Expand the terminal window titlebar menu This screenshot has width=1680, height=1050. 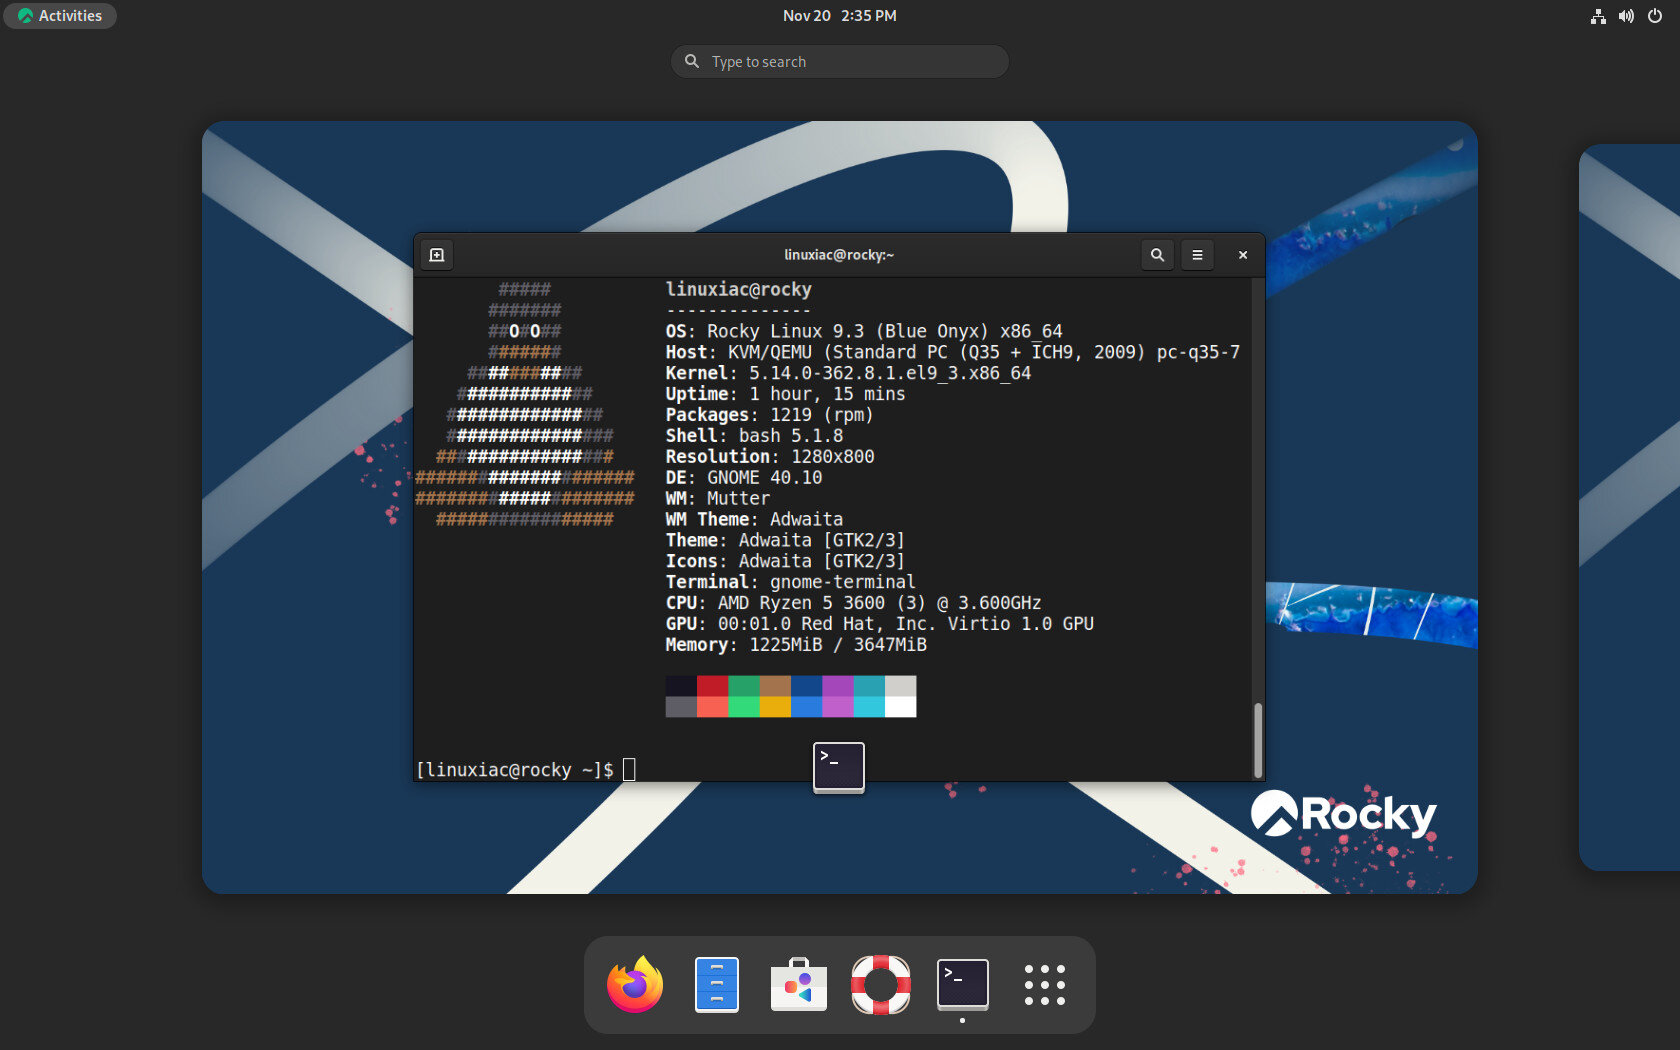(1197, 255)
